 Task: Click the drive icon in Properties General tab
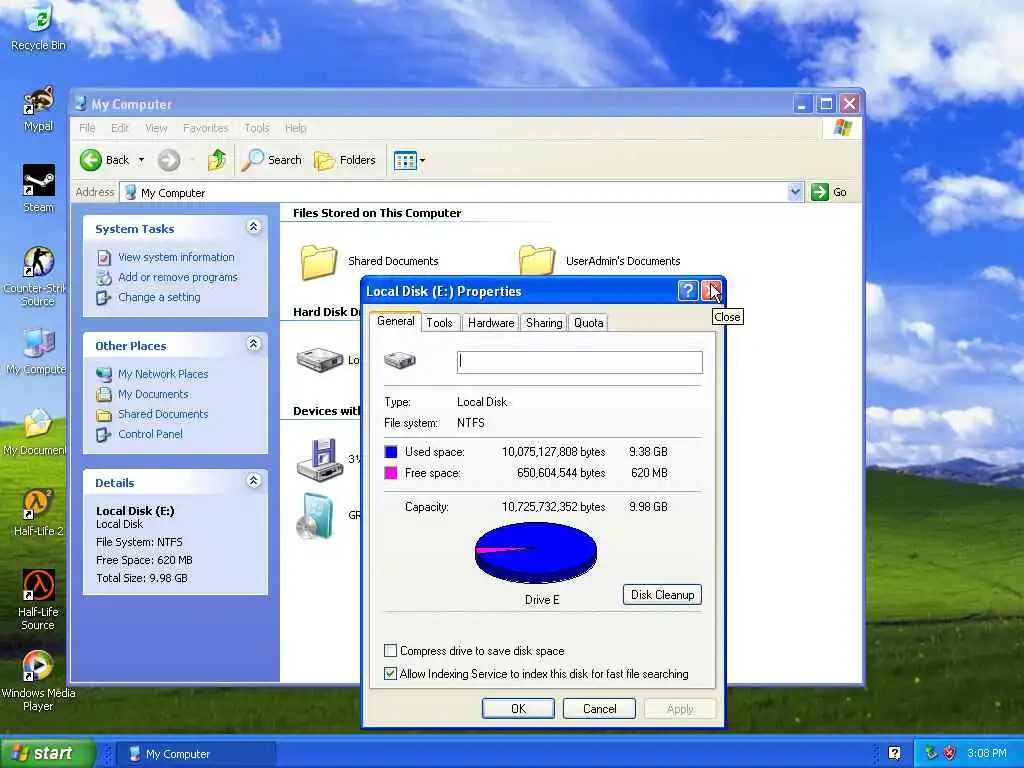point(400,360)
